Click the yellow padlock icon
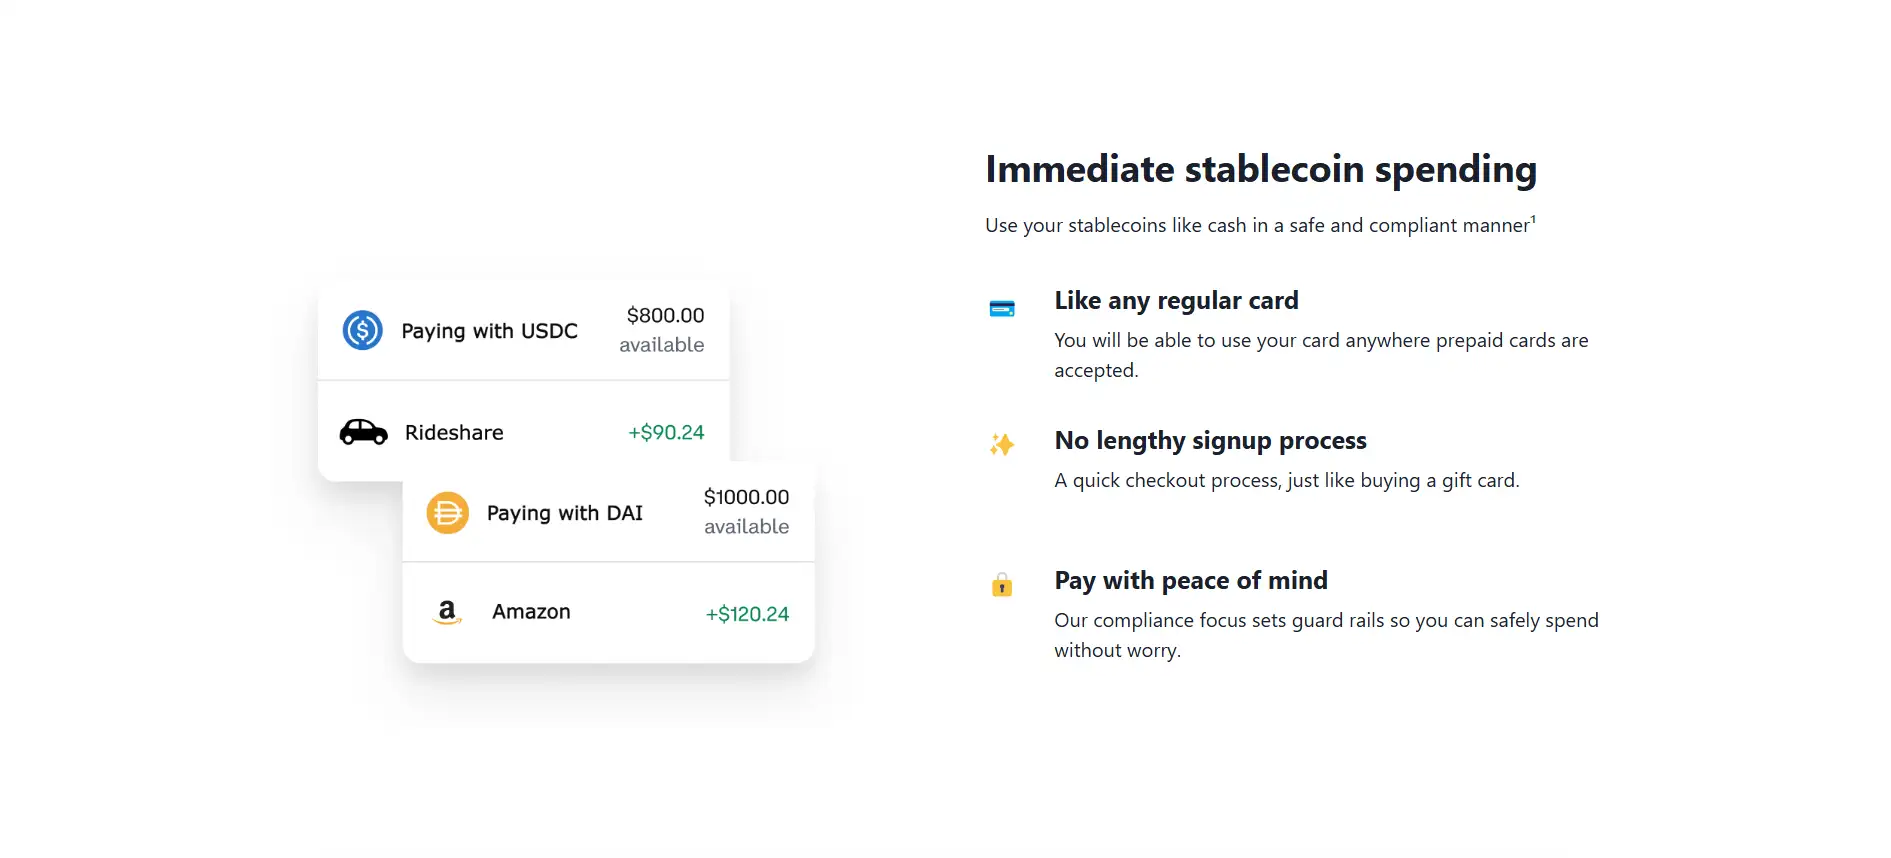 [x=1001, y=585]
